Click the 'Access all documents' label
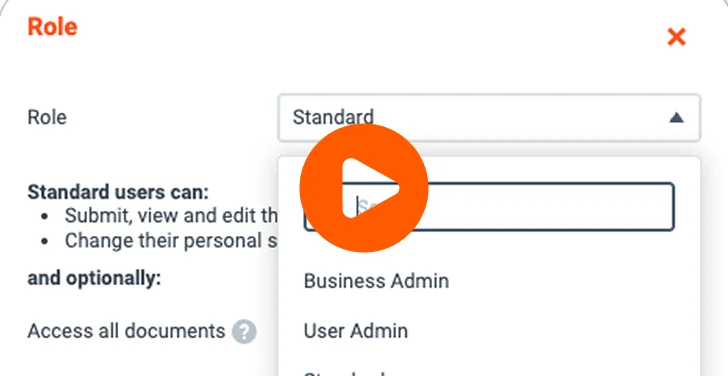The width and height of the screenshot is (728, 376). (126, 331)
